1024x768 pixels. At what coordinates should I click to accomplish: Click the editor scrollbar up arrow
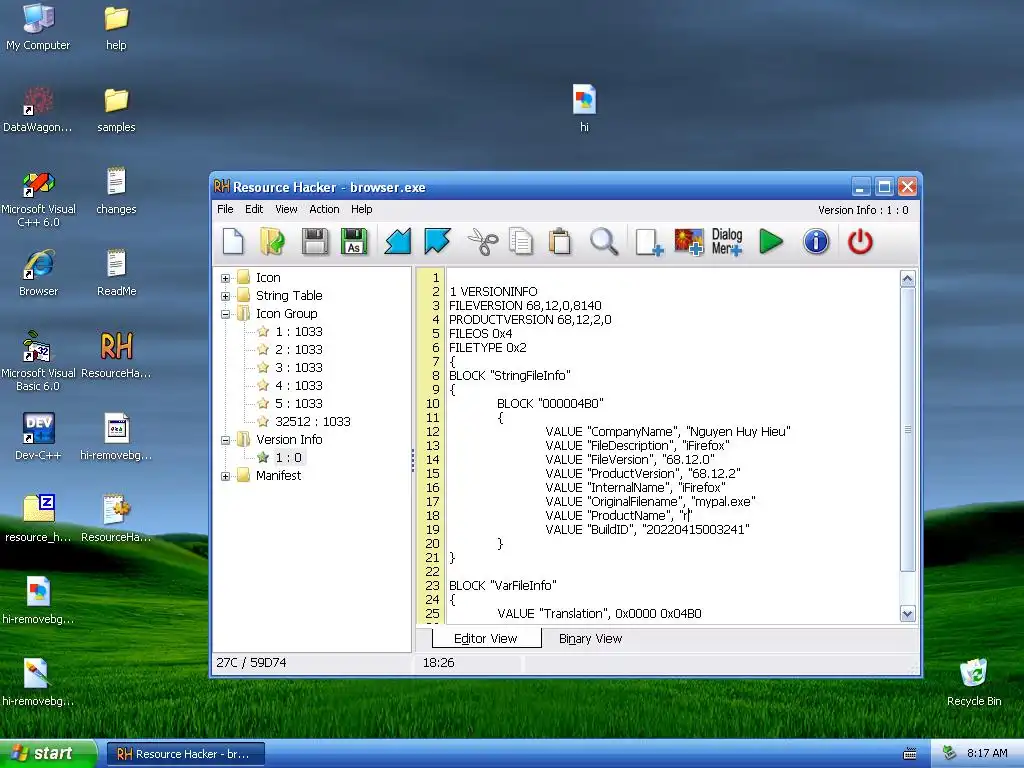click(908, 279)
